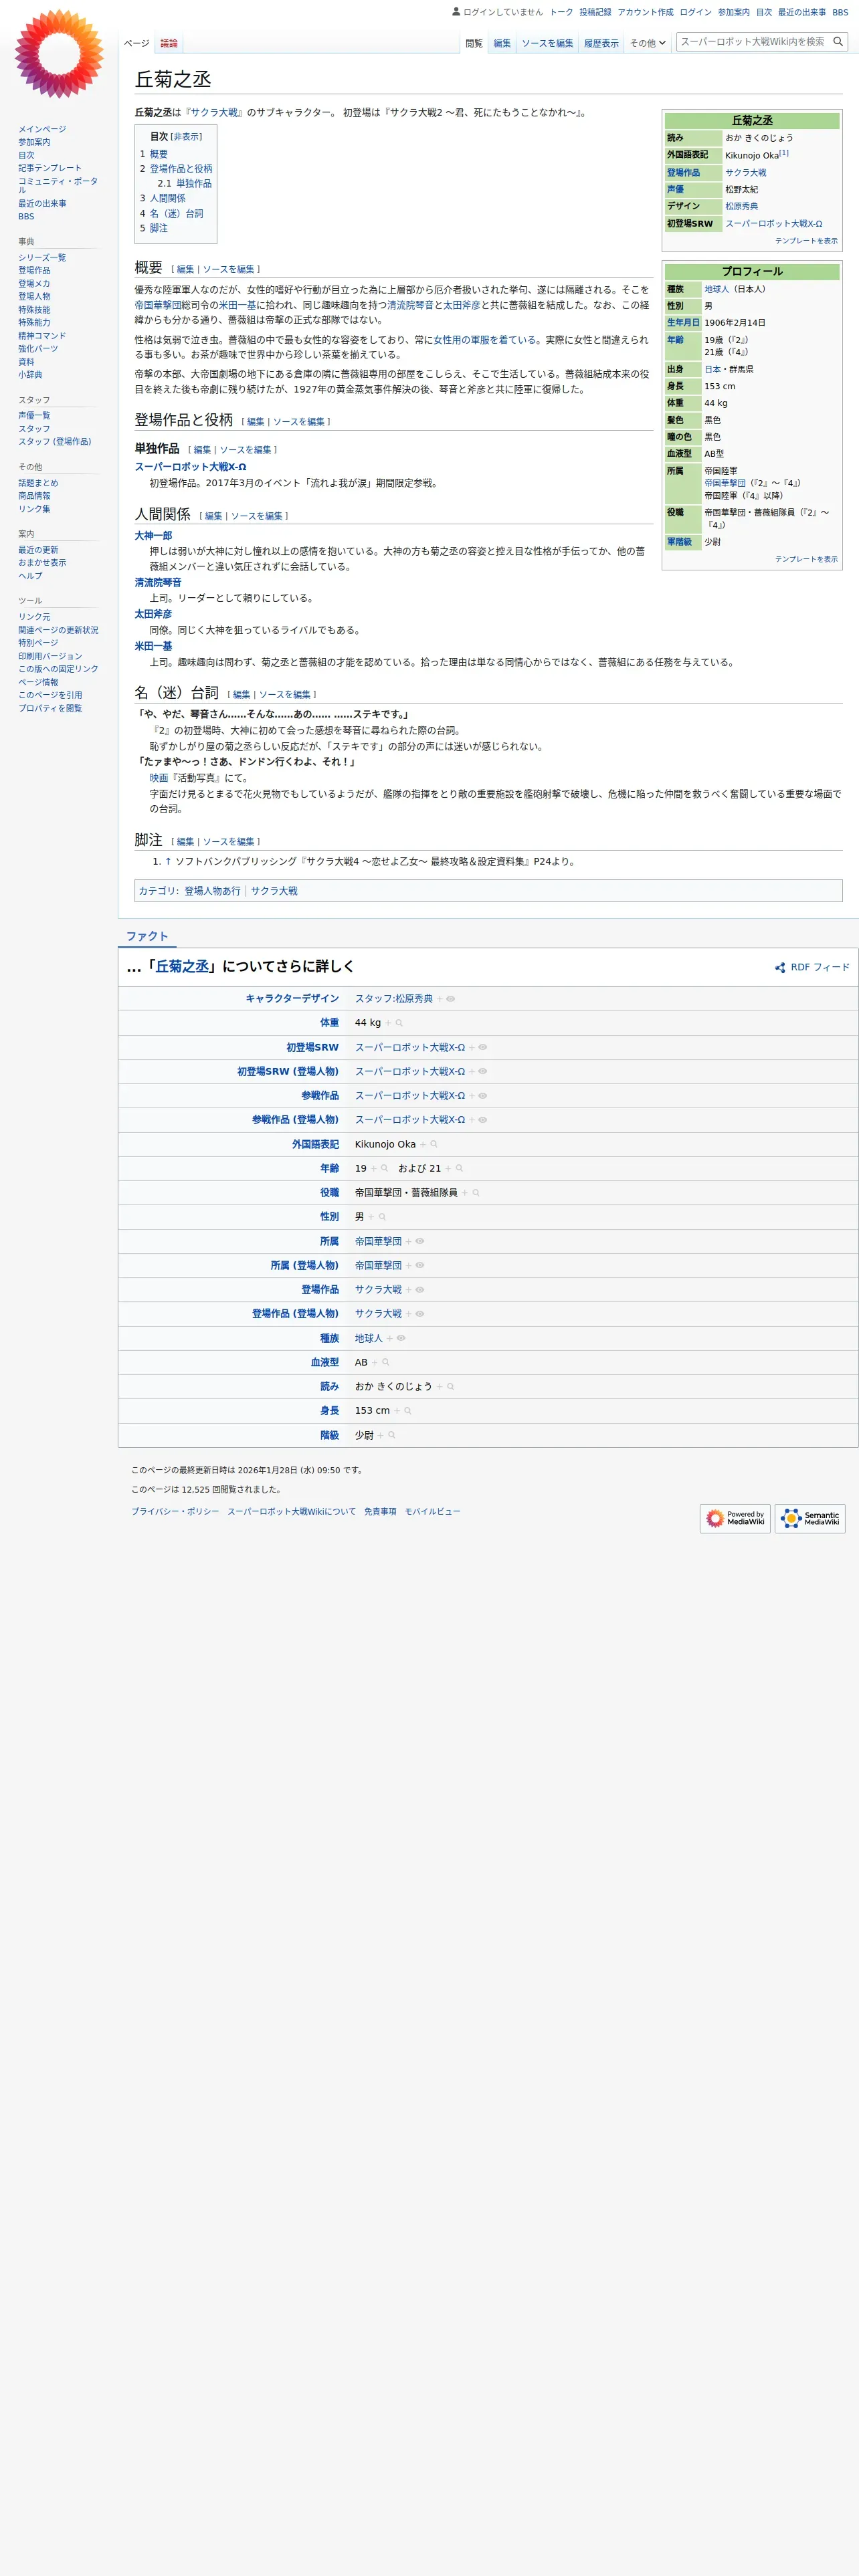Open アカウント作成 link
Image resolution: width=859 pixels, height=2576 pixels.
point(645,12)
